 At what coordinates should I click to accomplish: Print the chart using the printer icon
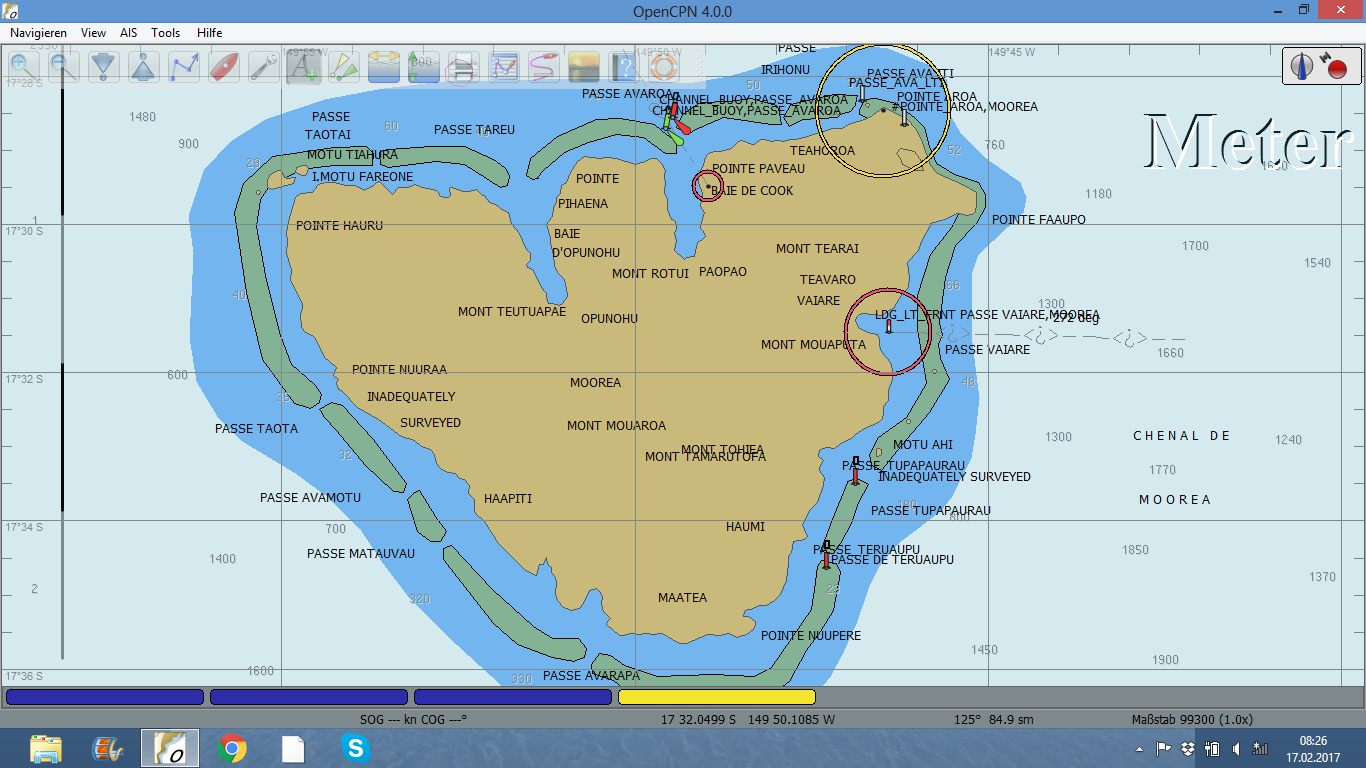pos(463,67)
